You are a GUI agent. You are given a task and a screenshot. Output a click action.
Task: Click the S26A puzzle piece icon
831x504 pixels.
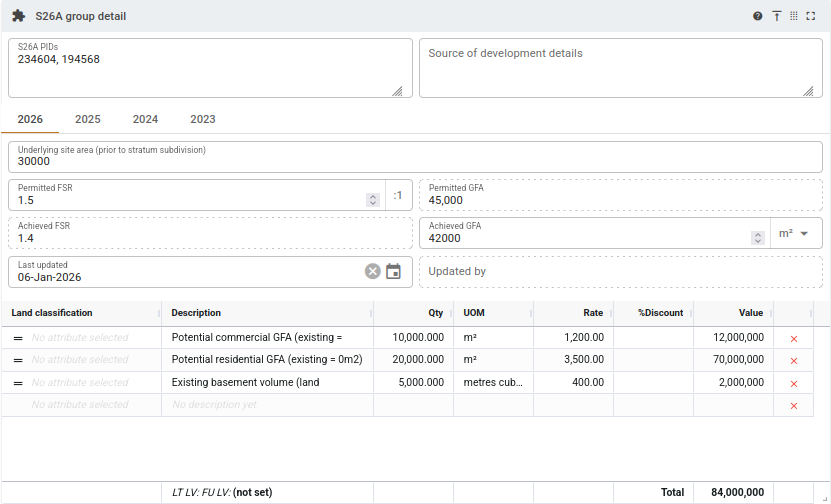[18, 16]
